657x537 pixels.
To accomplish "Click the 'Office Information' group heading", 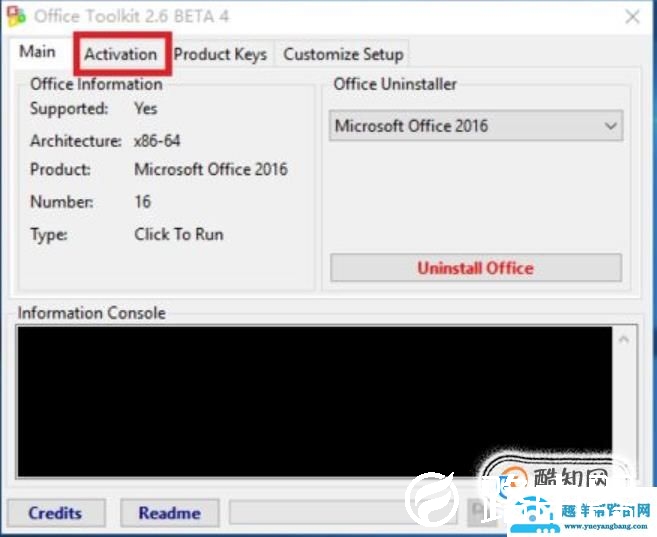I will point(96,84).
